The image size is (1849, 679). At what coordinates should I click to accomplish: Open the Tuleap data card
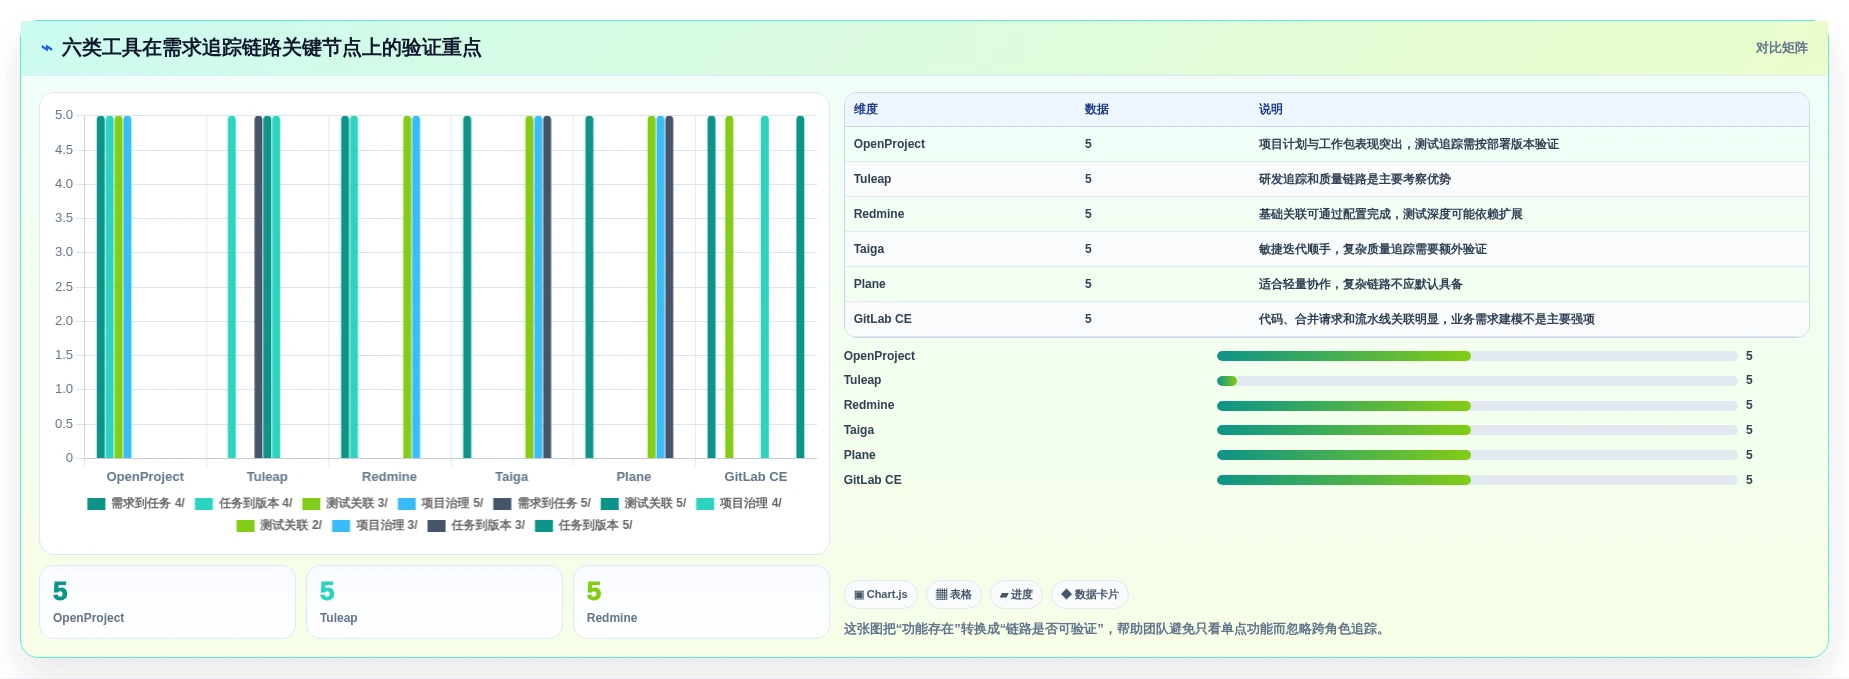pyautogui.click(x=435, y=602)
